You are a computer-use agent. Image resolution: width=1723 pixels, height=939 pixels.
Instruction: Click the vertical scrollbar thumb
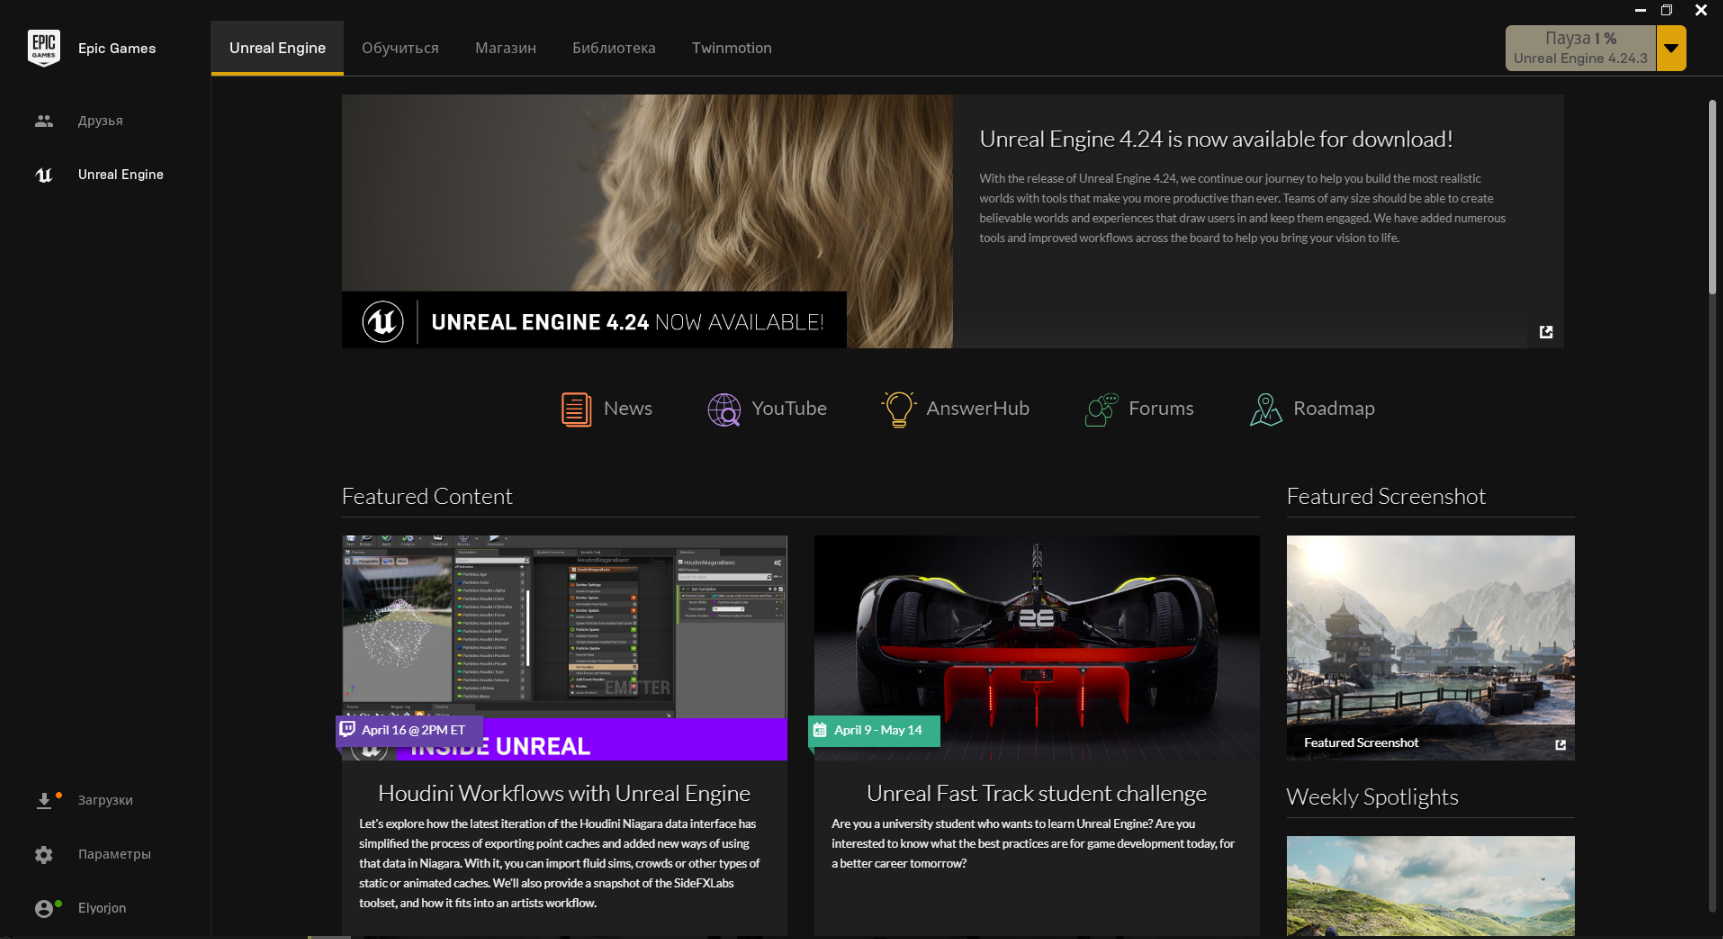(1712, 196)
